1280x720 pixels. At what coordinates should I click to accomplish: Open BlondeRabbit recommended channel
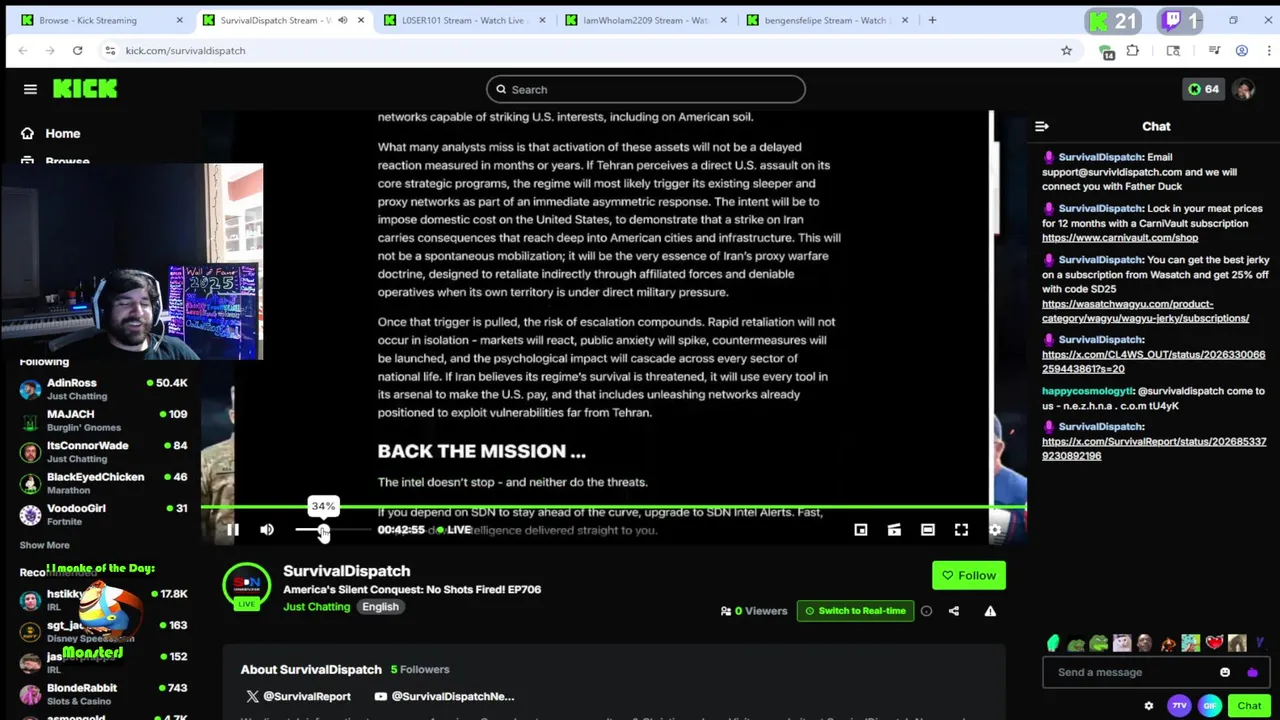click(x=104, y=694)
